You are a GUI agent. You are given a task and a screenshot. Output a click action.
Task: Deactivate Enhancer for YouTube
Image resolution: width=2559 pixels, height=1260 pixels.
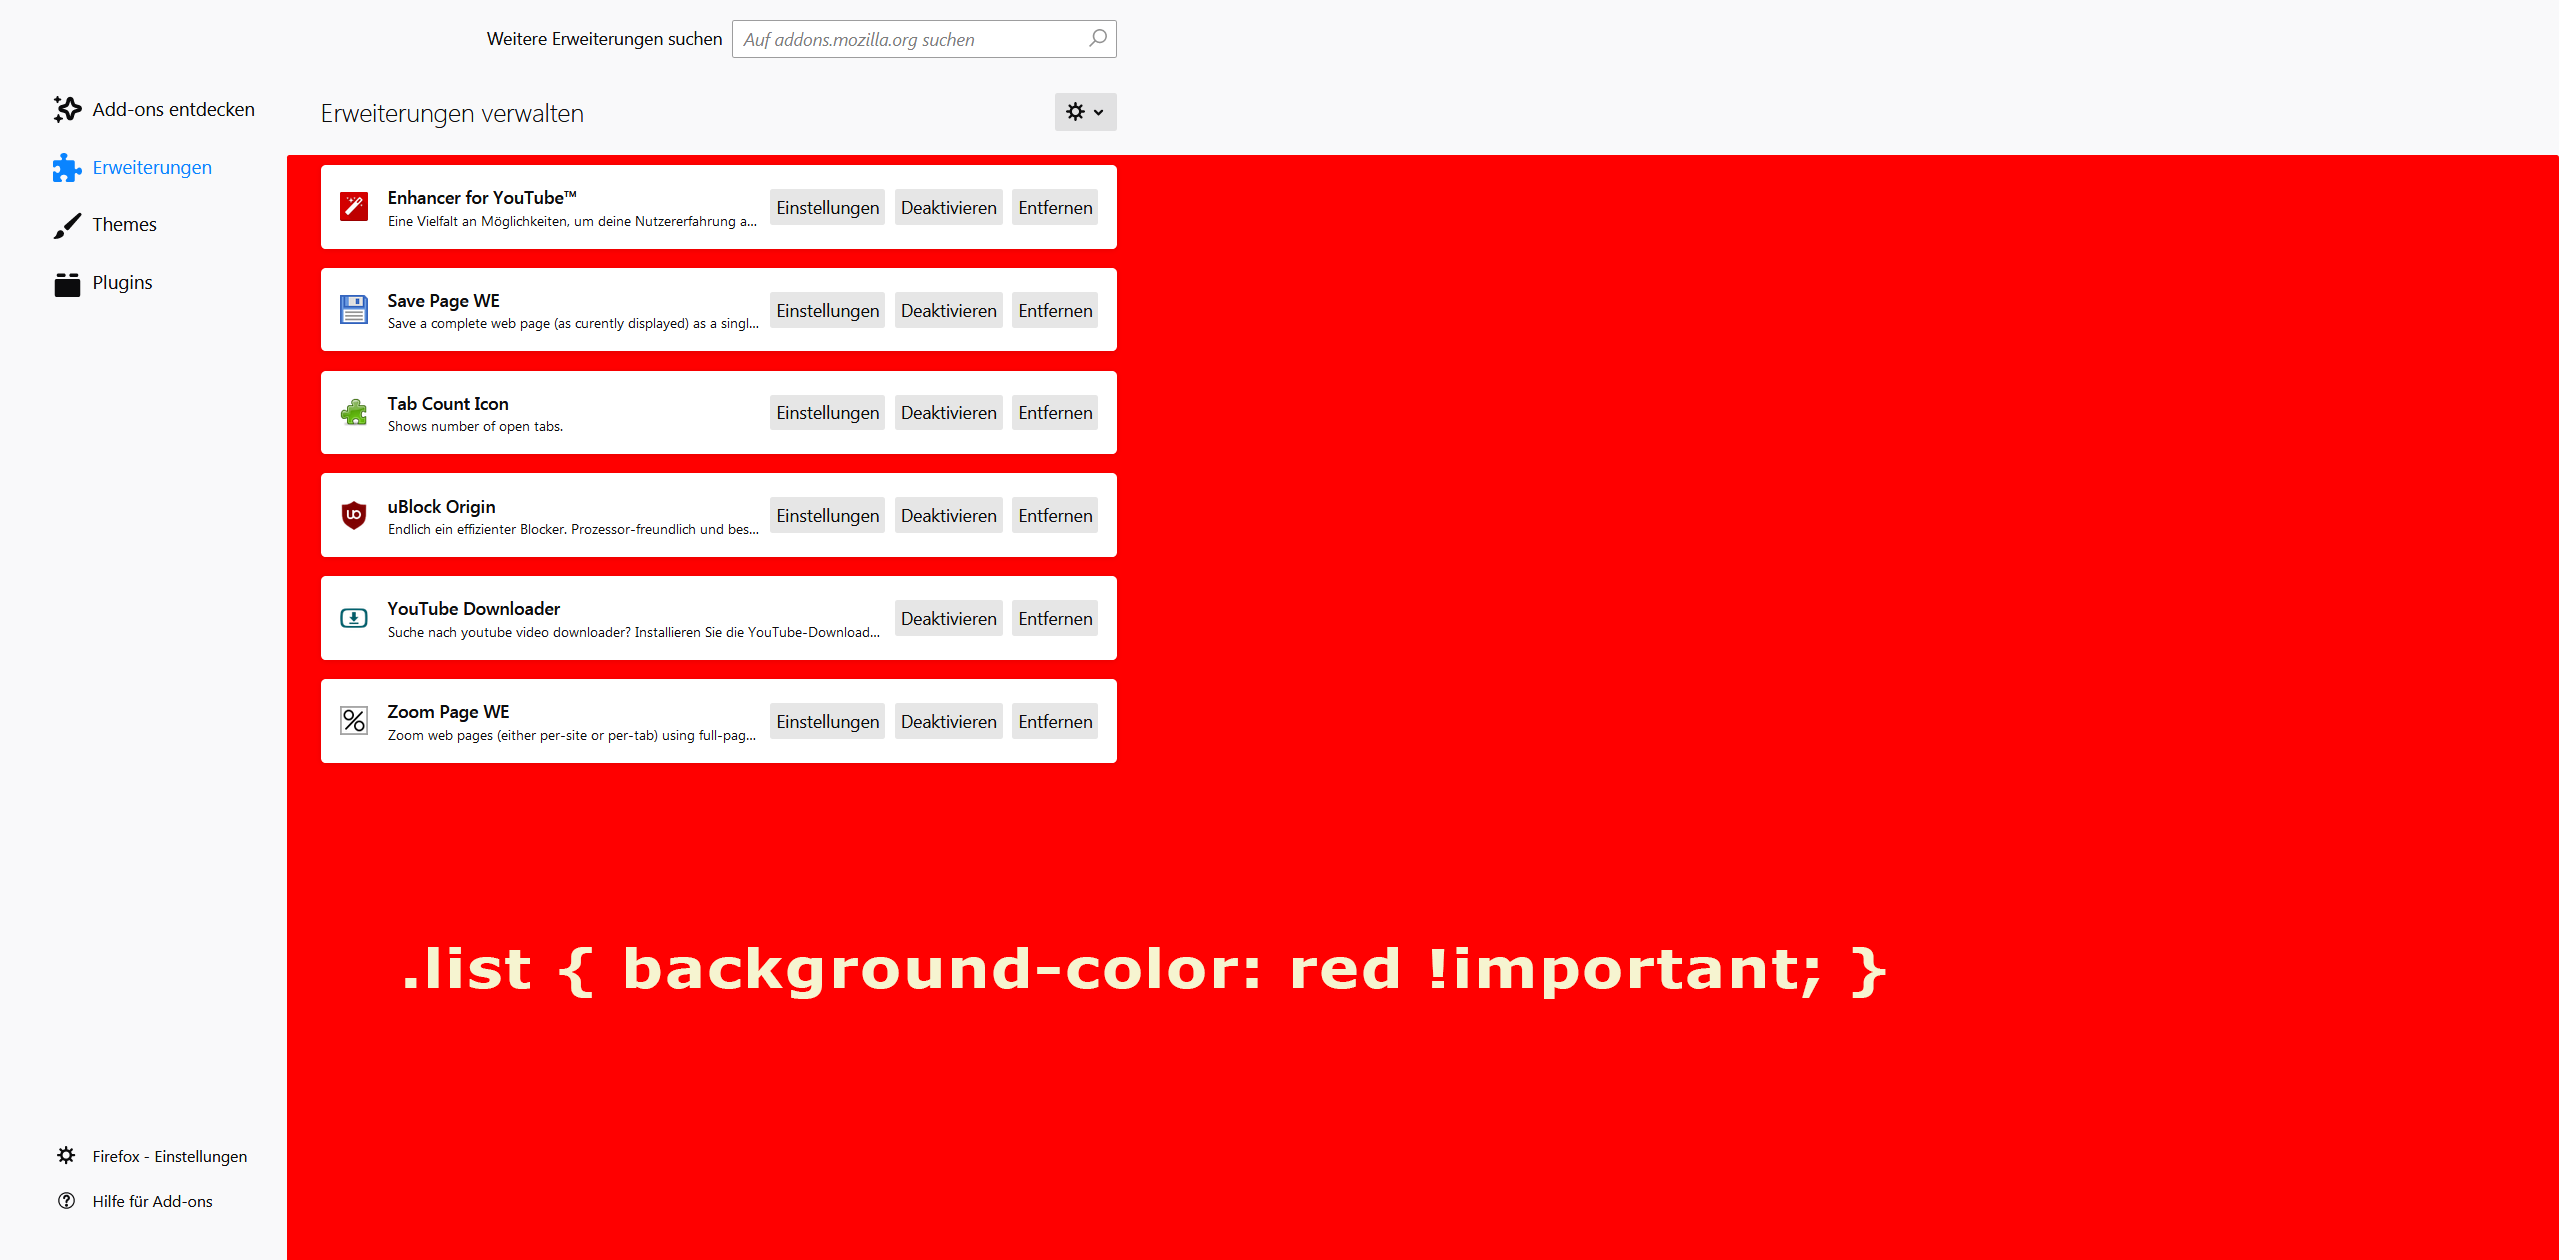coord(948,208)
